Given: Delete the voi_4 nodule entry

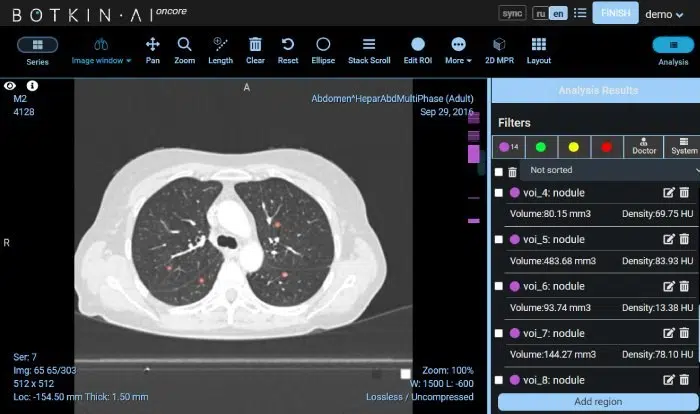Looking at the screenshot, I should pos(684,192).
